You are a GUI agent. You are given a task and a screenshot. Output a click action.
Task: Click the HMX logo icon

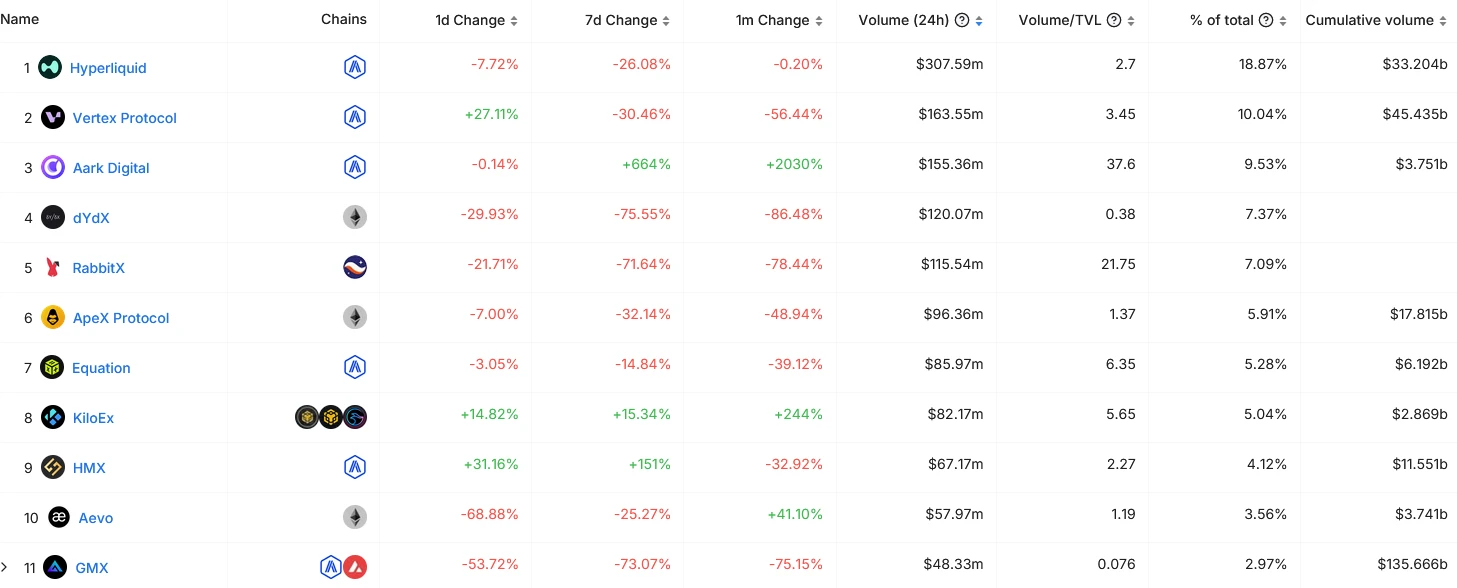53,468
